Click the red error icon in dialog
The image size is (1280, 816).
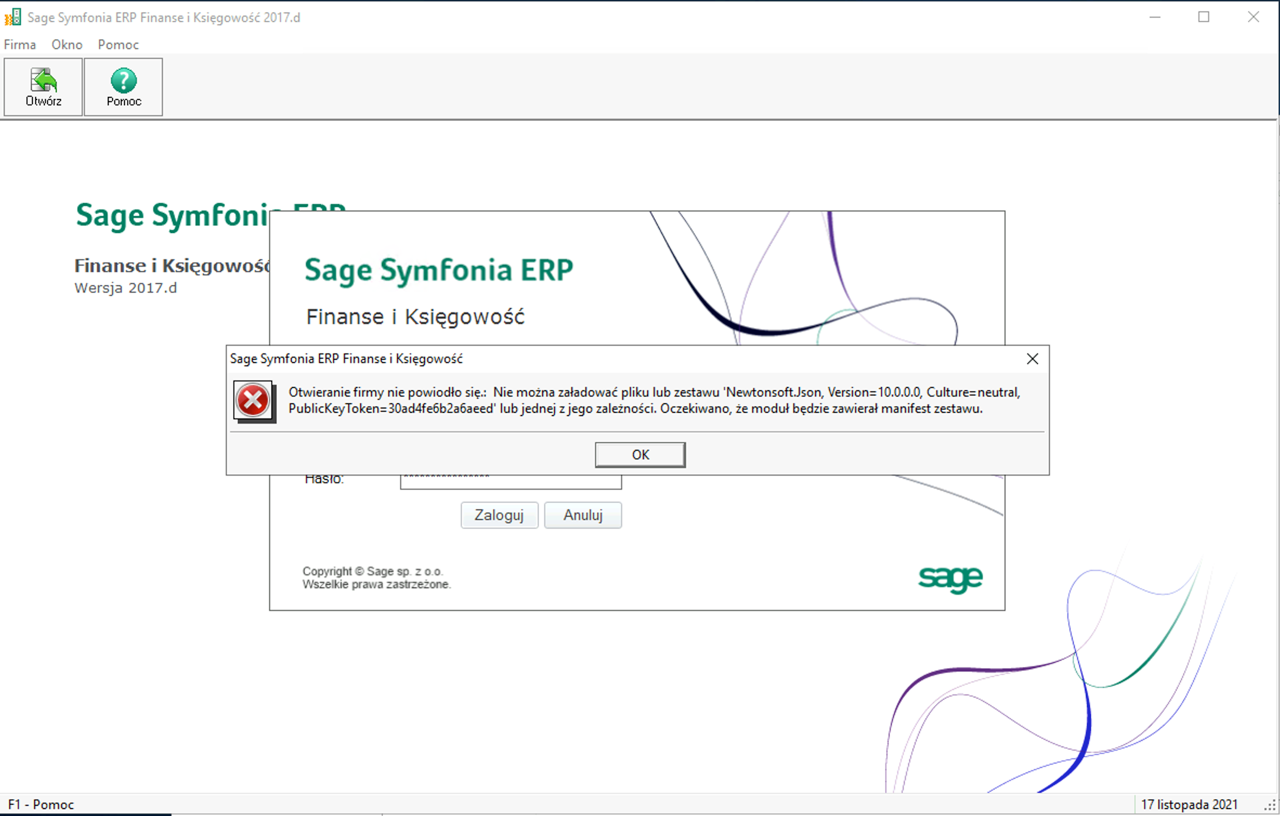254,401
